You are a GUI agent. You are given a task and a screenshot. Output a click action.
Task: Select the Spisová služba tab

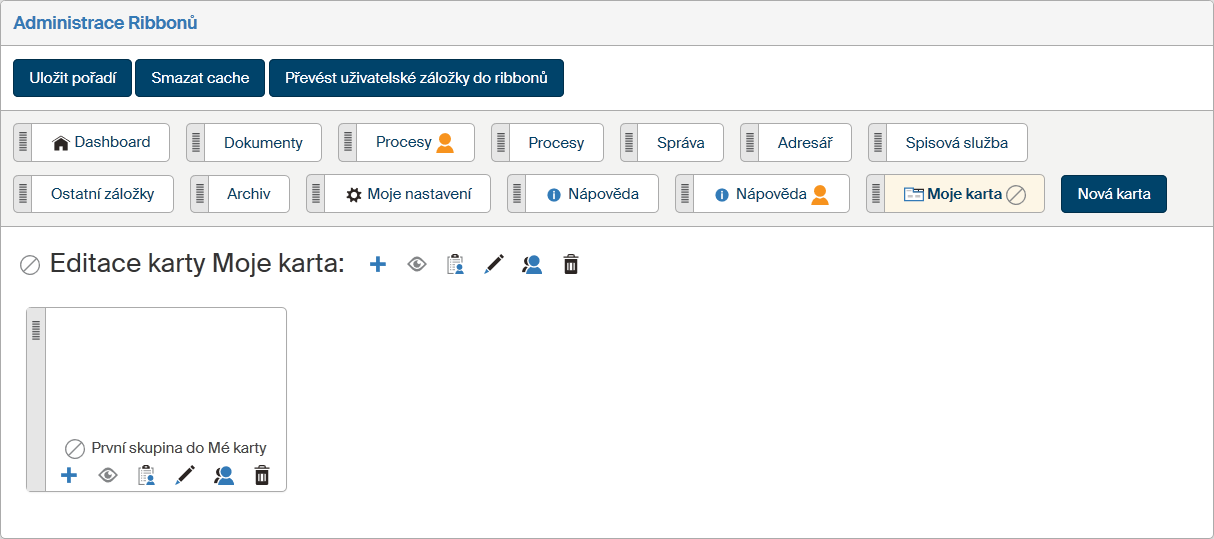pos(956,142)
